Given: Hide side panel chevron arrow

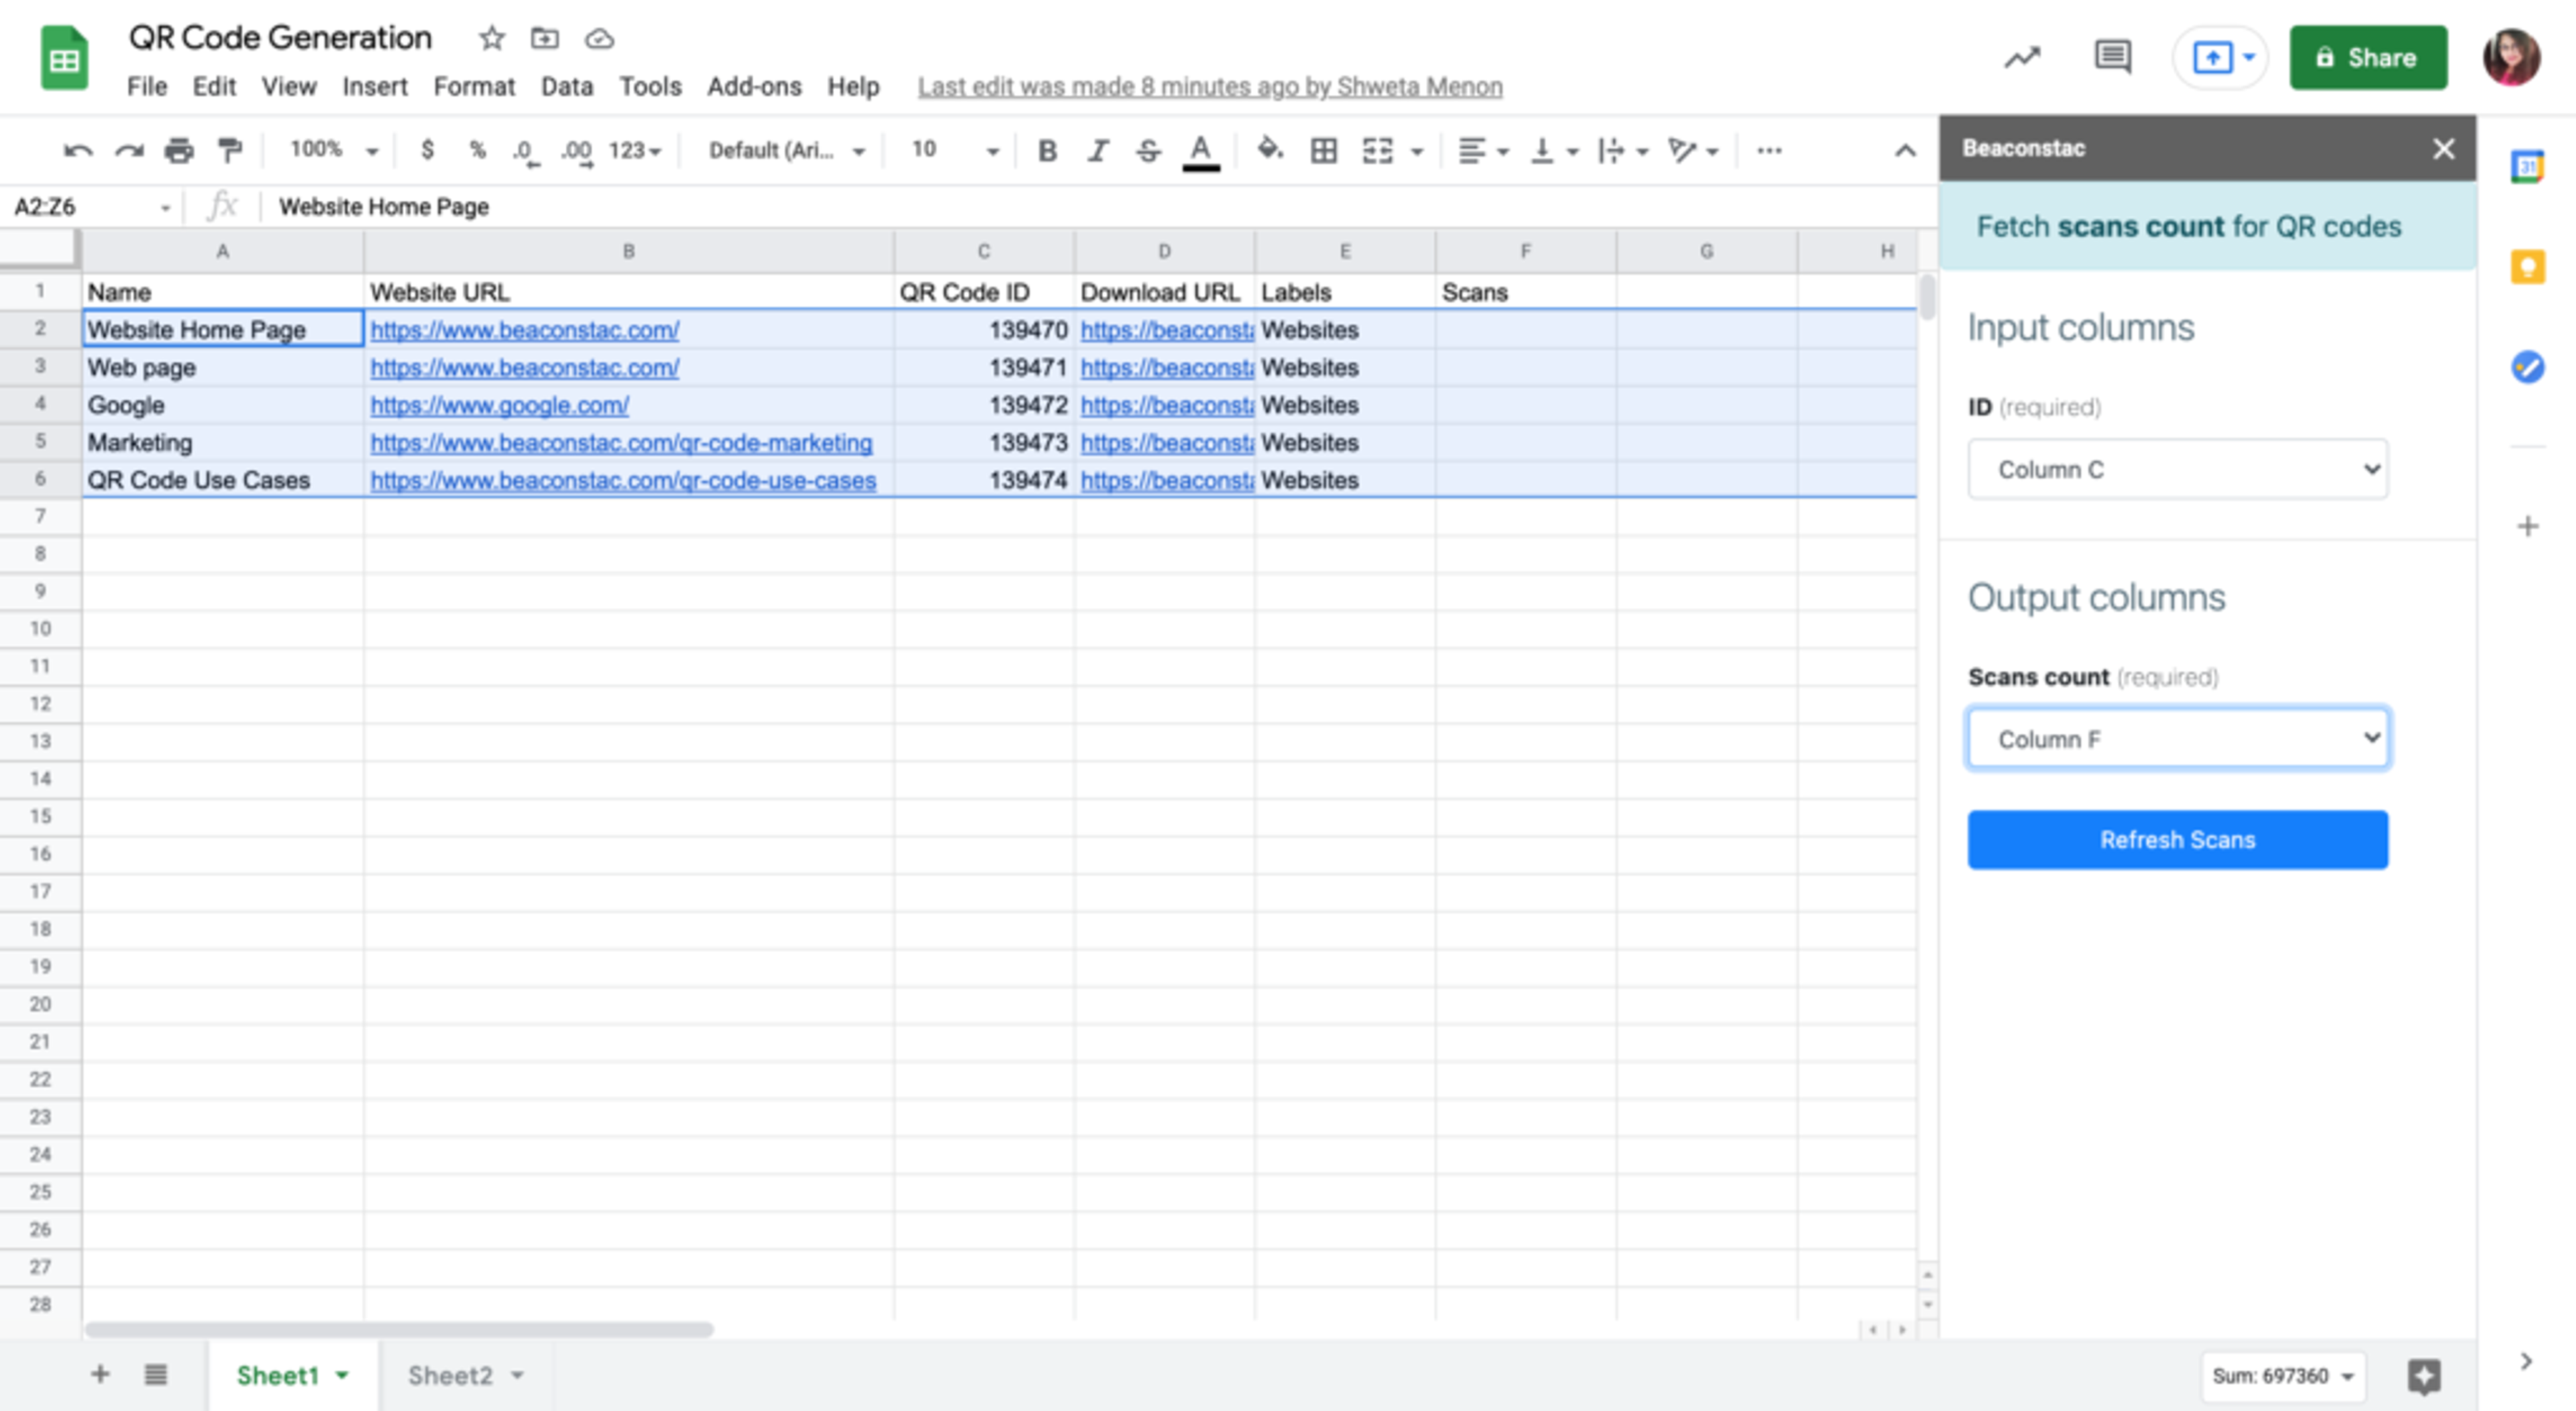Looking at the screenshot, I should [2526, 1361].
